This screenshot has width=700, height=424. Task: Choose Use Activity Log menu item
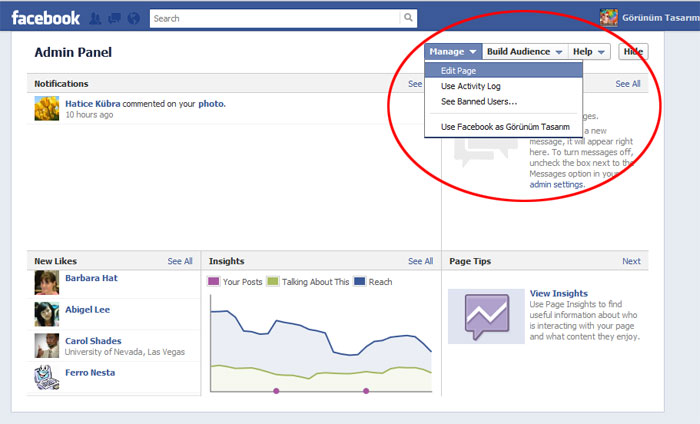(x=504, y=86)
